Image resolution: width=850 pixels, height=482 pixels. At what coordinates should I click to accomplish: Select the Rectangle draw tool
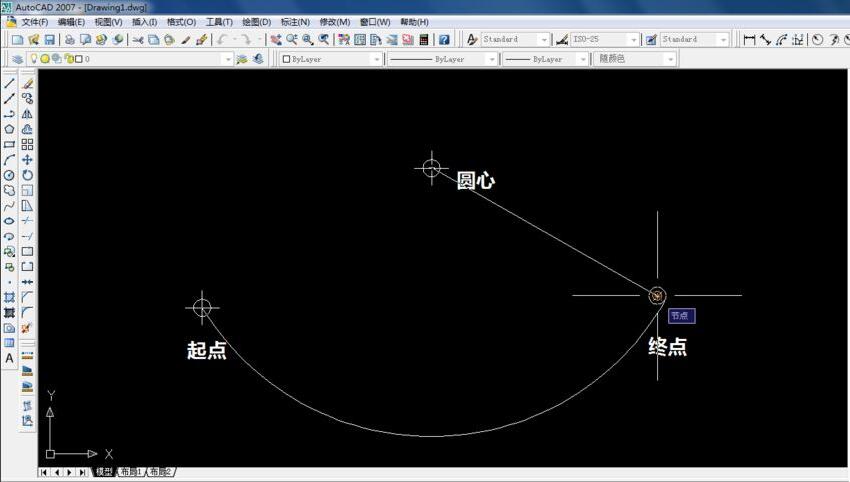click(x=9, y=145)
